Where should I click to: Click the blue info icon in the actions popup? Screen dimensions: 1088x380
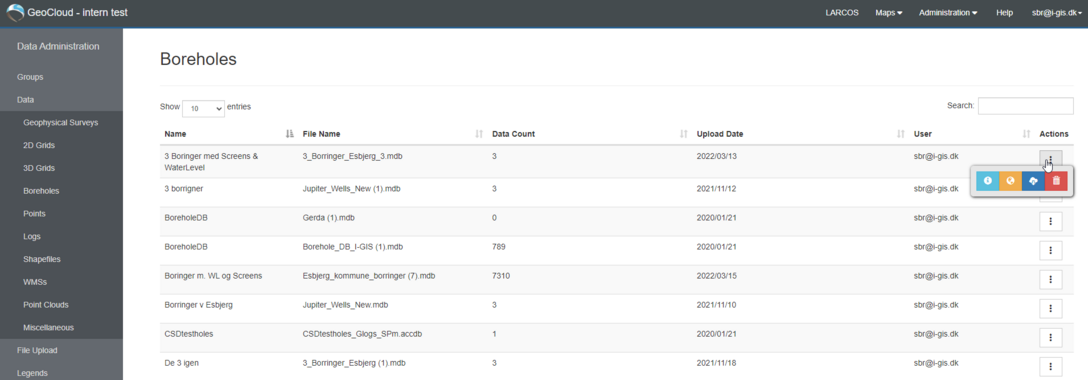coord(987,181)
